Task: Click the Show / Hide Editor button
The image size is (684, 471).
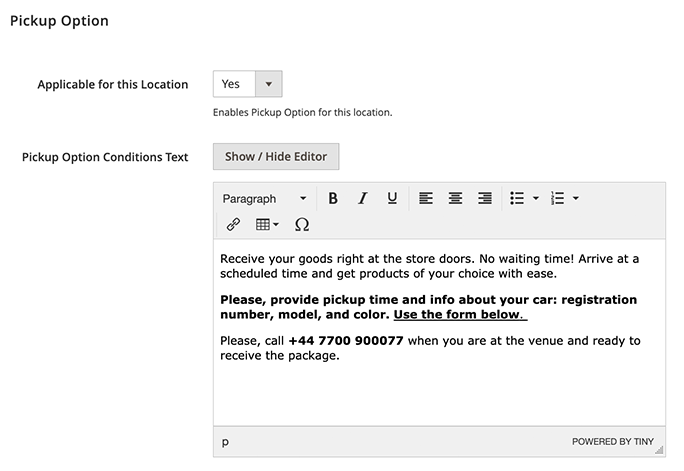Action: point(276,157)
